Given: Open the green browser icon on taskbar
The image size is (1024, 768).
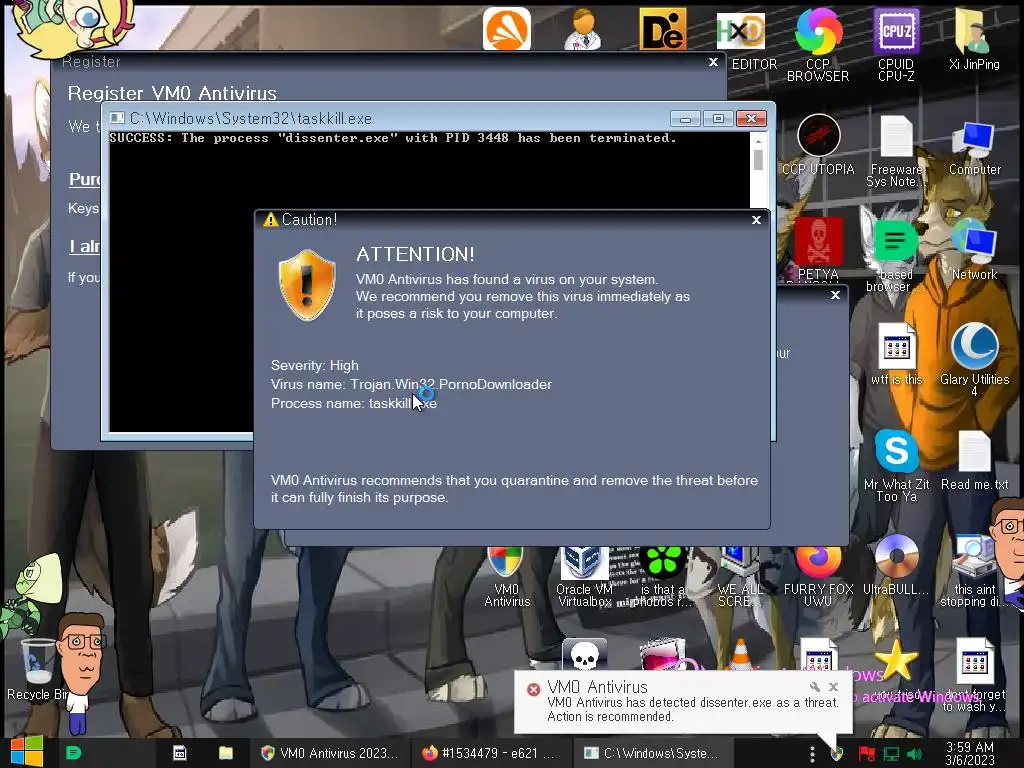Looking at the screenshot, I should (x=74, y=753).
